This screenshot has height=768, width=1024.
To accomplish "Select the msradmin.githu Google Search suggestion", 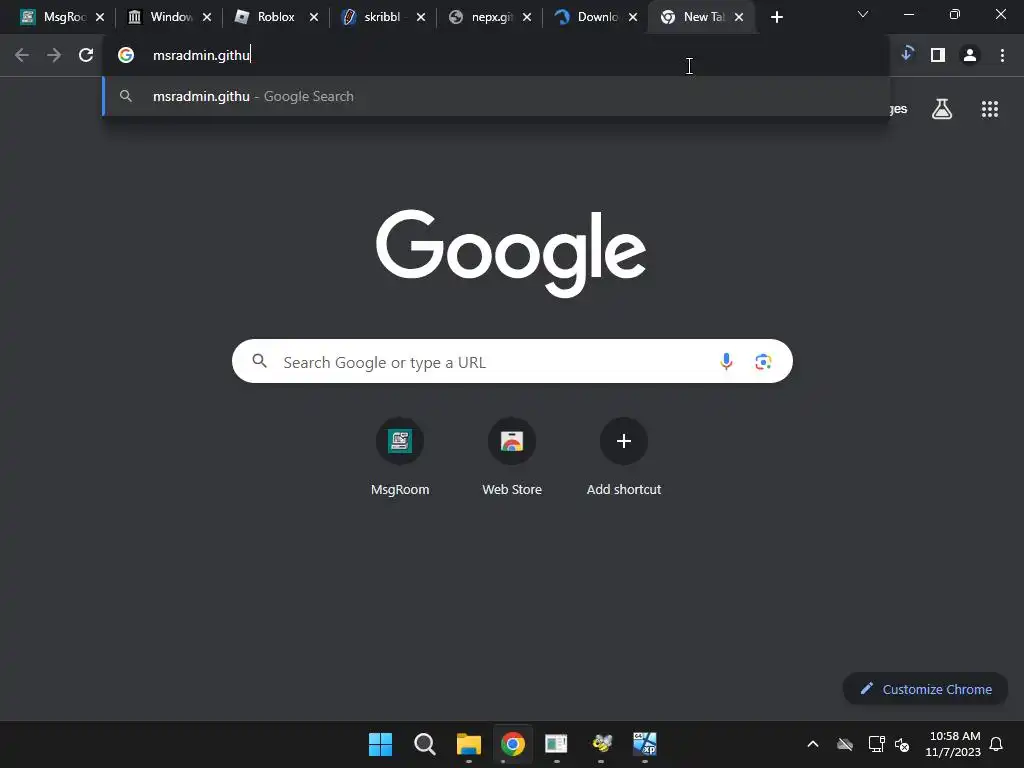I will pos(496,97).
